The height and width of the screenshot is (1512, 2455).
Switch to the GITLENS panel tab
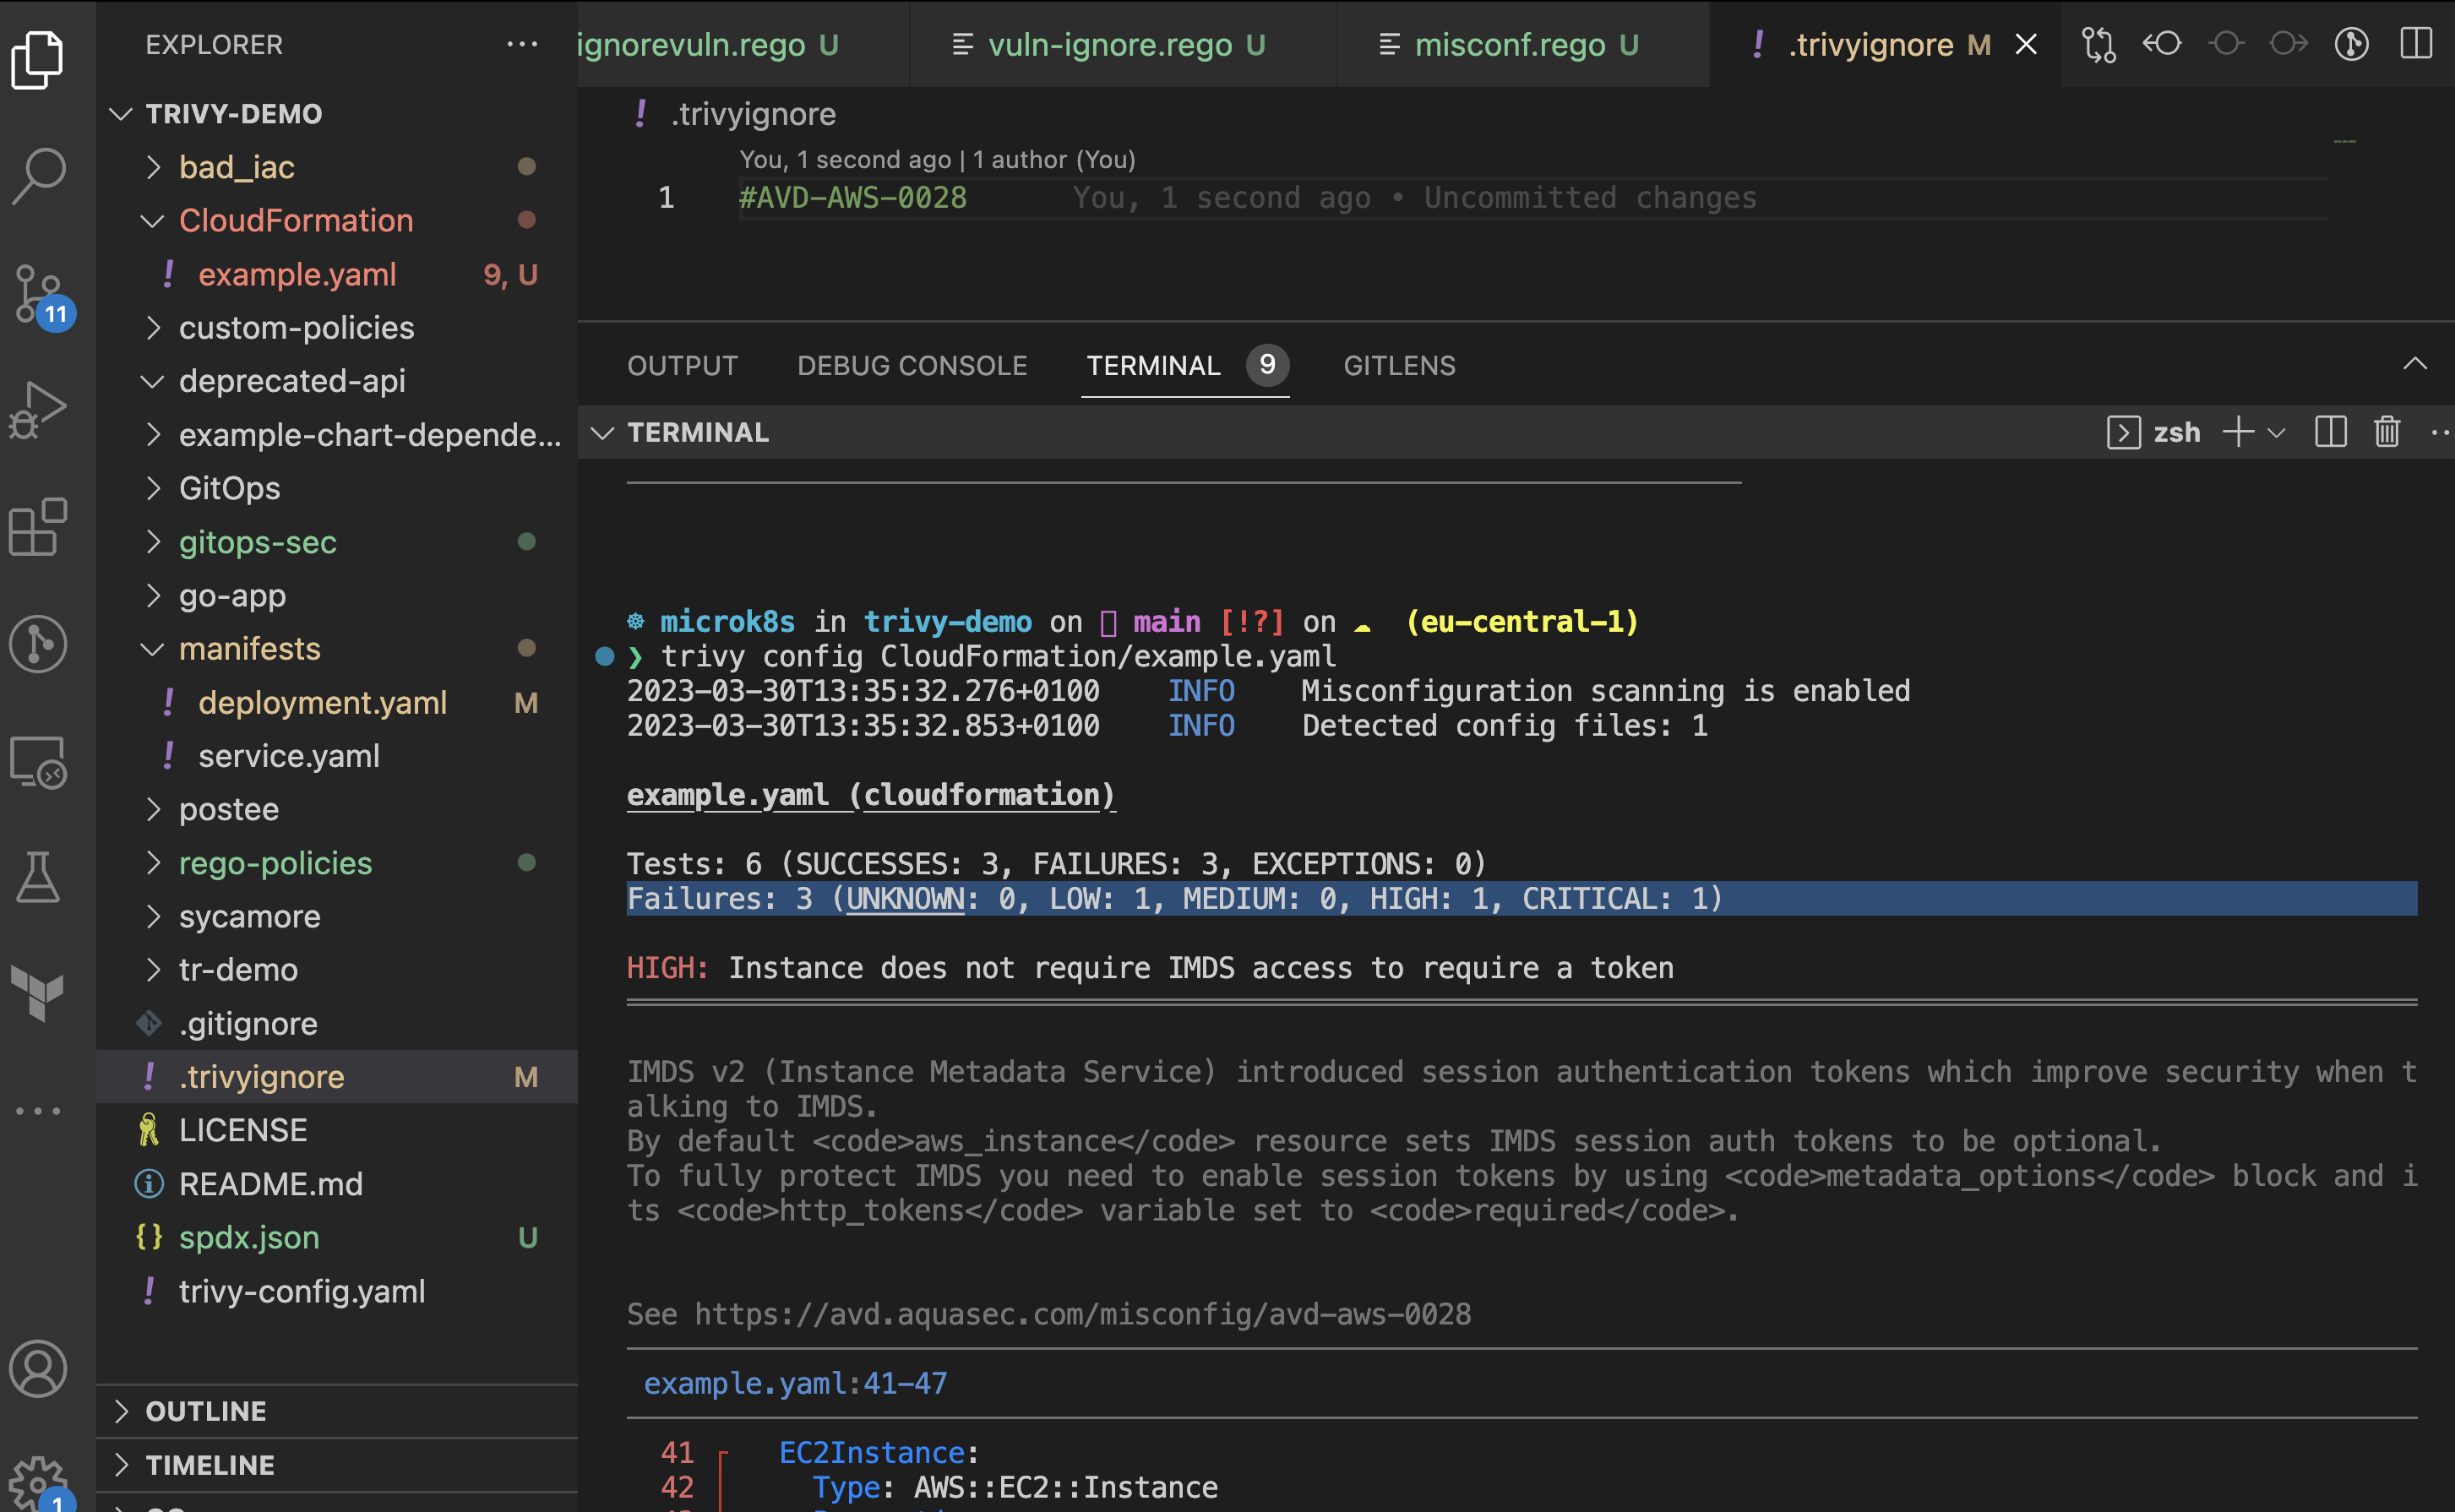point(1398,365)
